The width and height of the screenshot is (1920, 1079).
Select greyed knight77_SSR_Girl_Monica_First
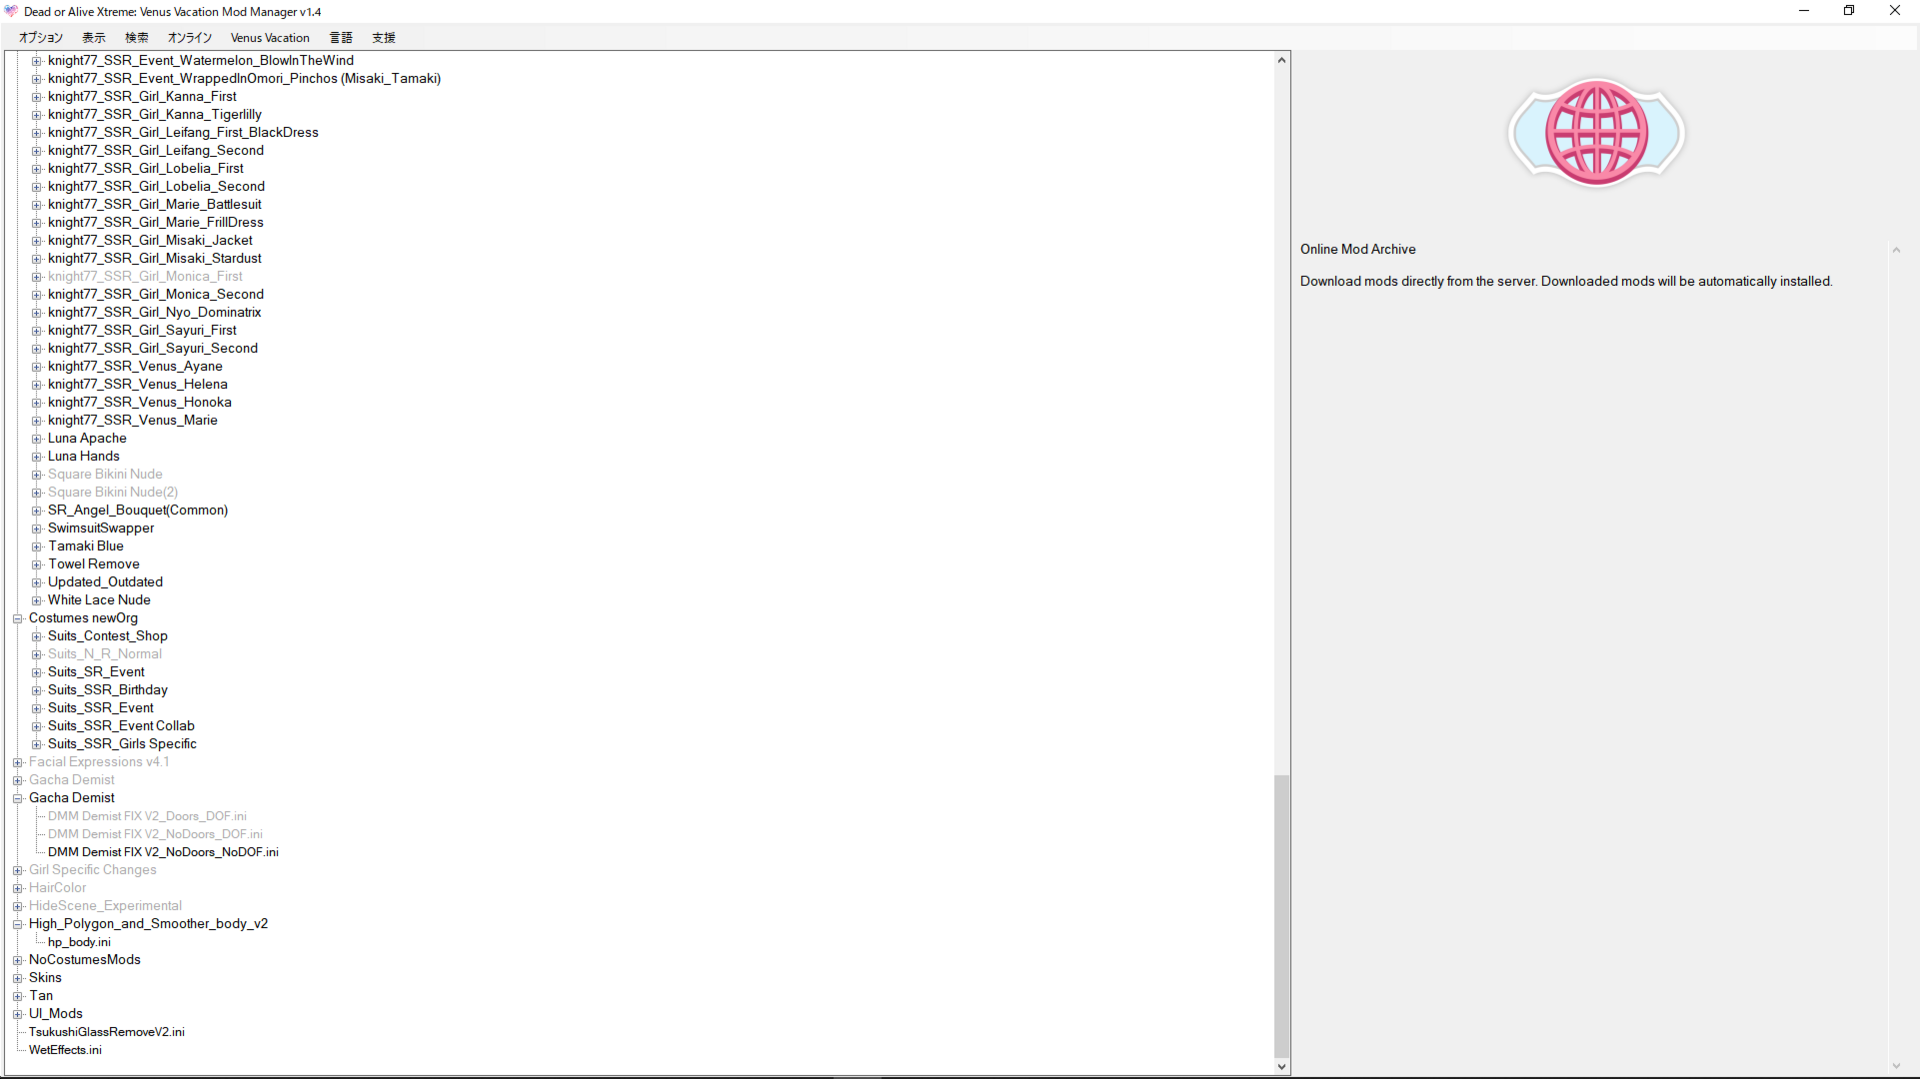pos(145,277)
